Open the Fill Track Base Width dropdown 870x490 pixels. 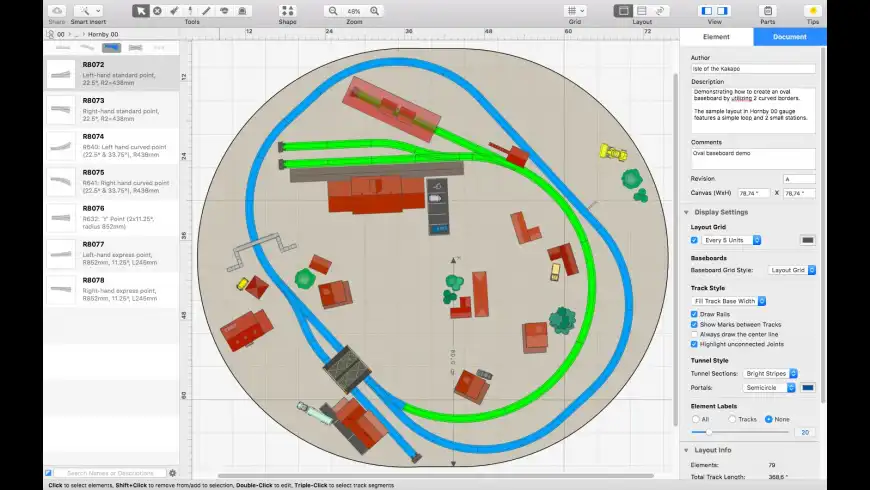[729, 301]
